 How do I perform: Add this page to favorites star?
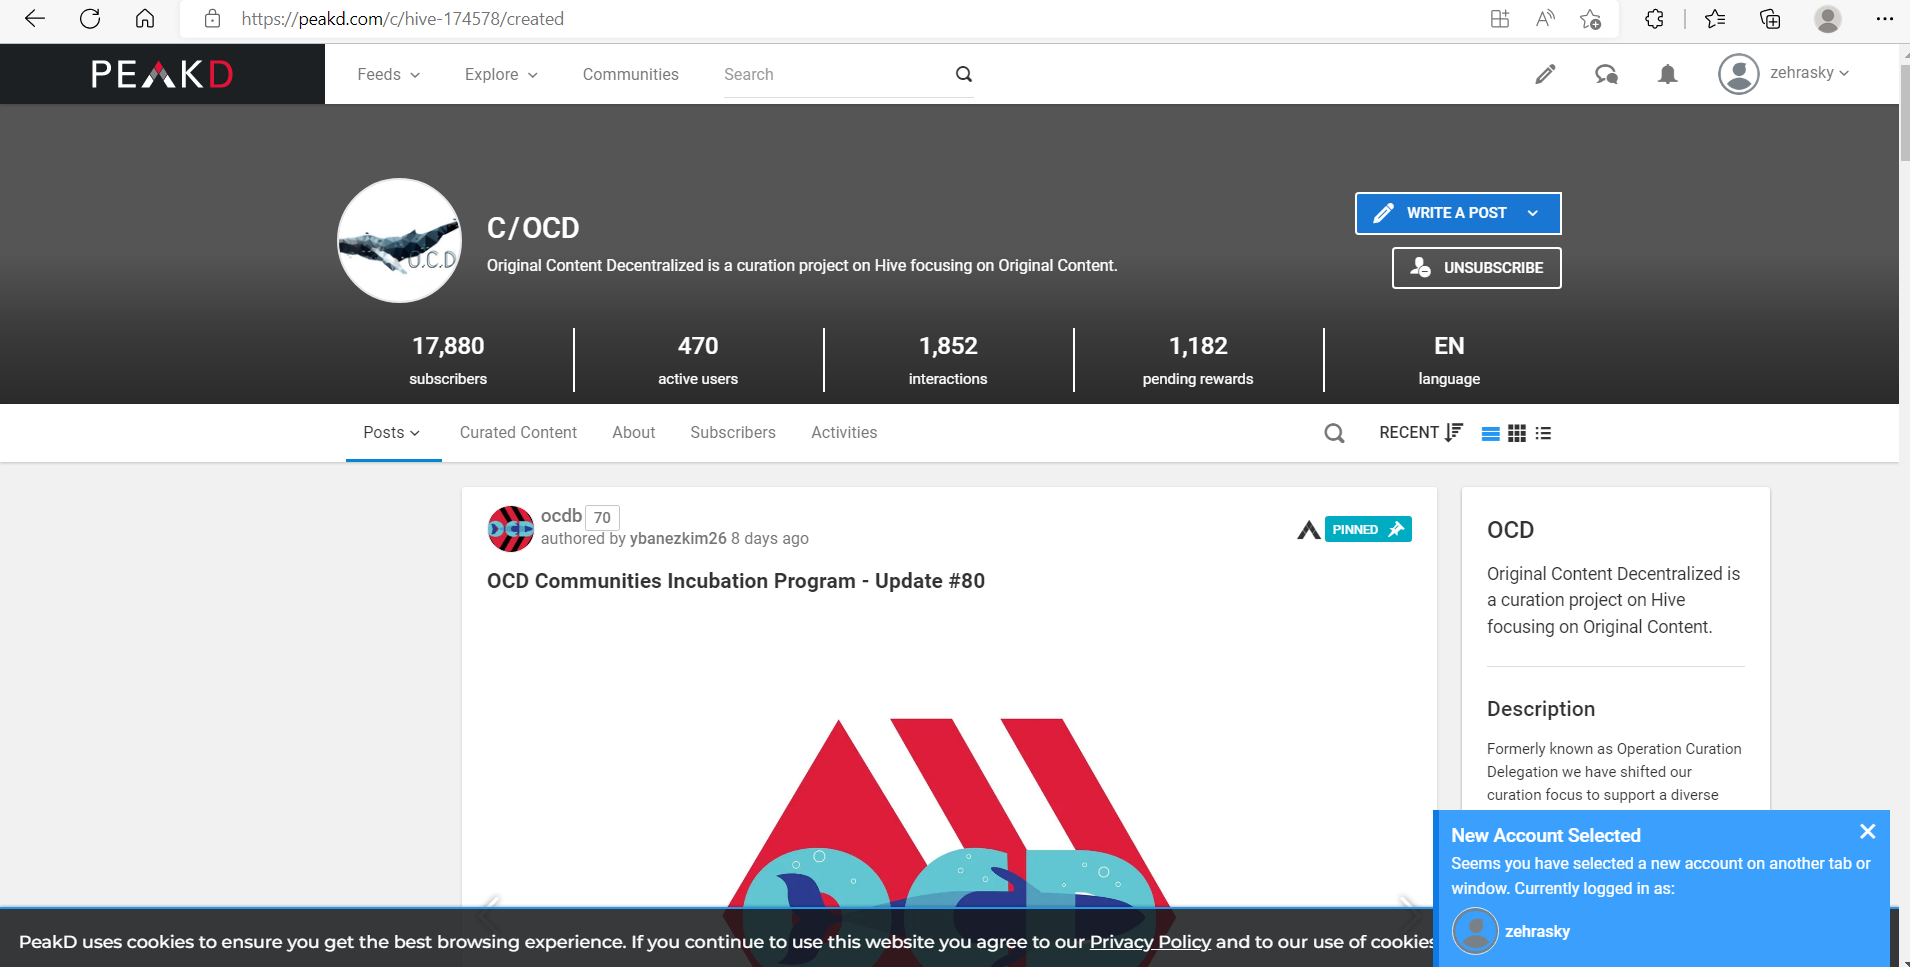1591,19
